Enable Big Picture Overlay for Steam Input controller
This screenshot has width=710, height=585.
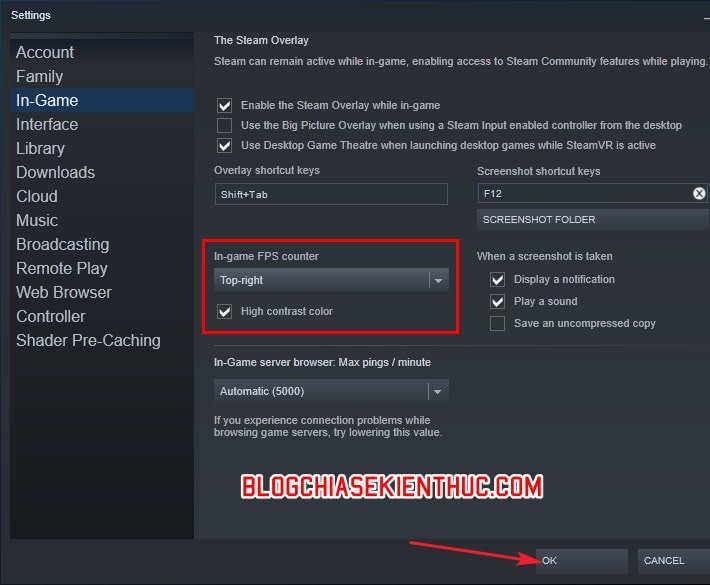pyautogui.click(x=225, y=125)
